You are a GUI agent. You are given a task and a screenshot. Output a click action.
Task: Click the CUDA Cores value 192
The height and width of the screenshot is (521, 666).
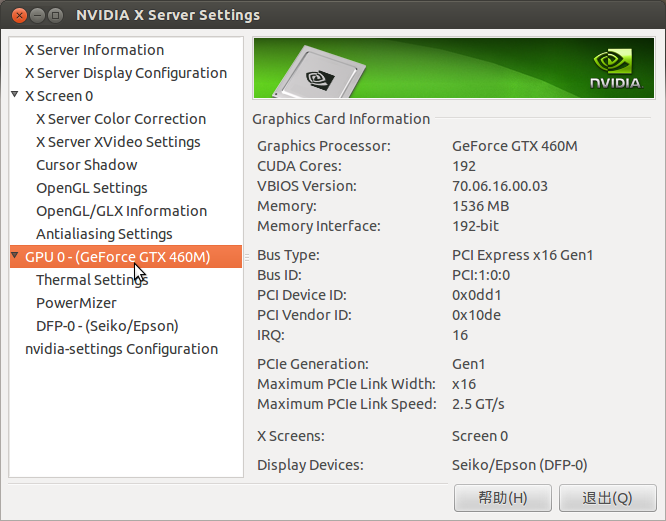(464, 166)
